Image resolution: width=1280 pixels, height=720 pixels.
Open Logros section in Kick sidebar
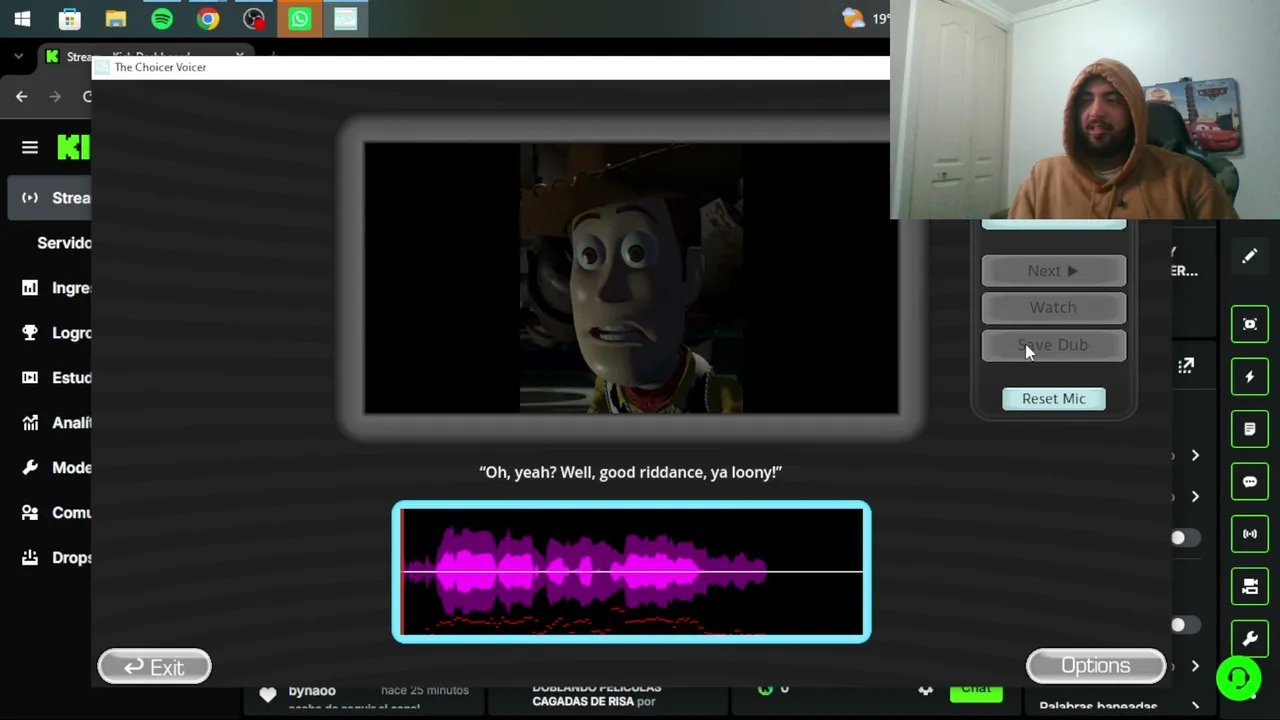[56, 333]
